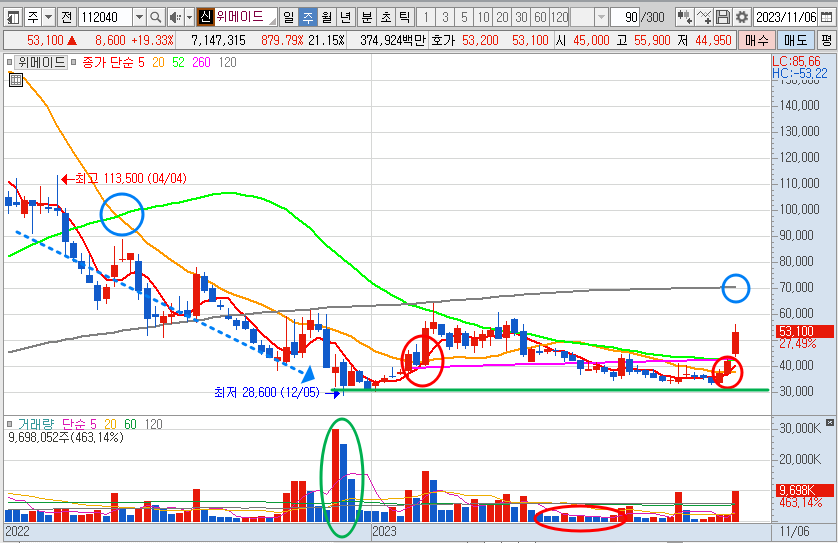This screenshot has height=543, width=838.
Task: Select the 년 yearly period
Action: 345,18
